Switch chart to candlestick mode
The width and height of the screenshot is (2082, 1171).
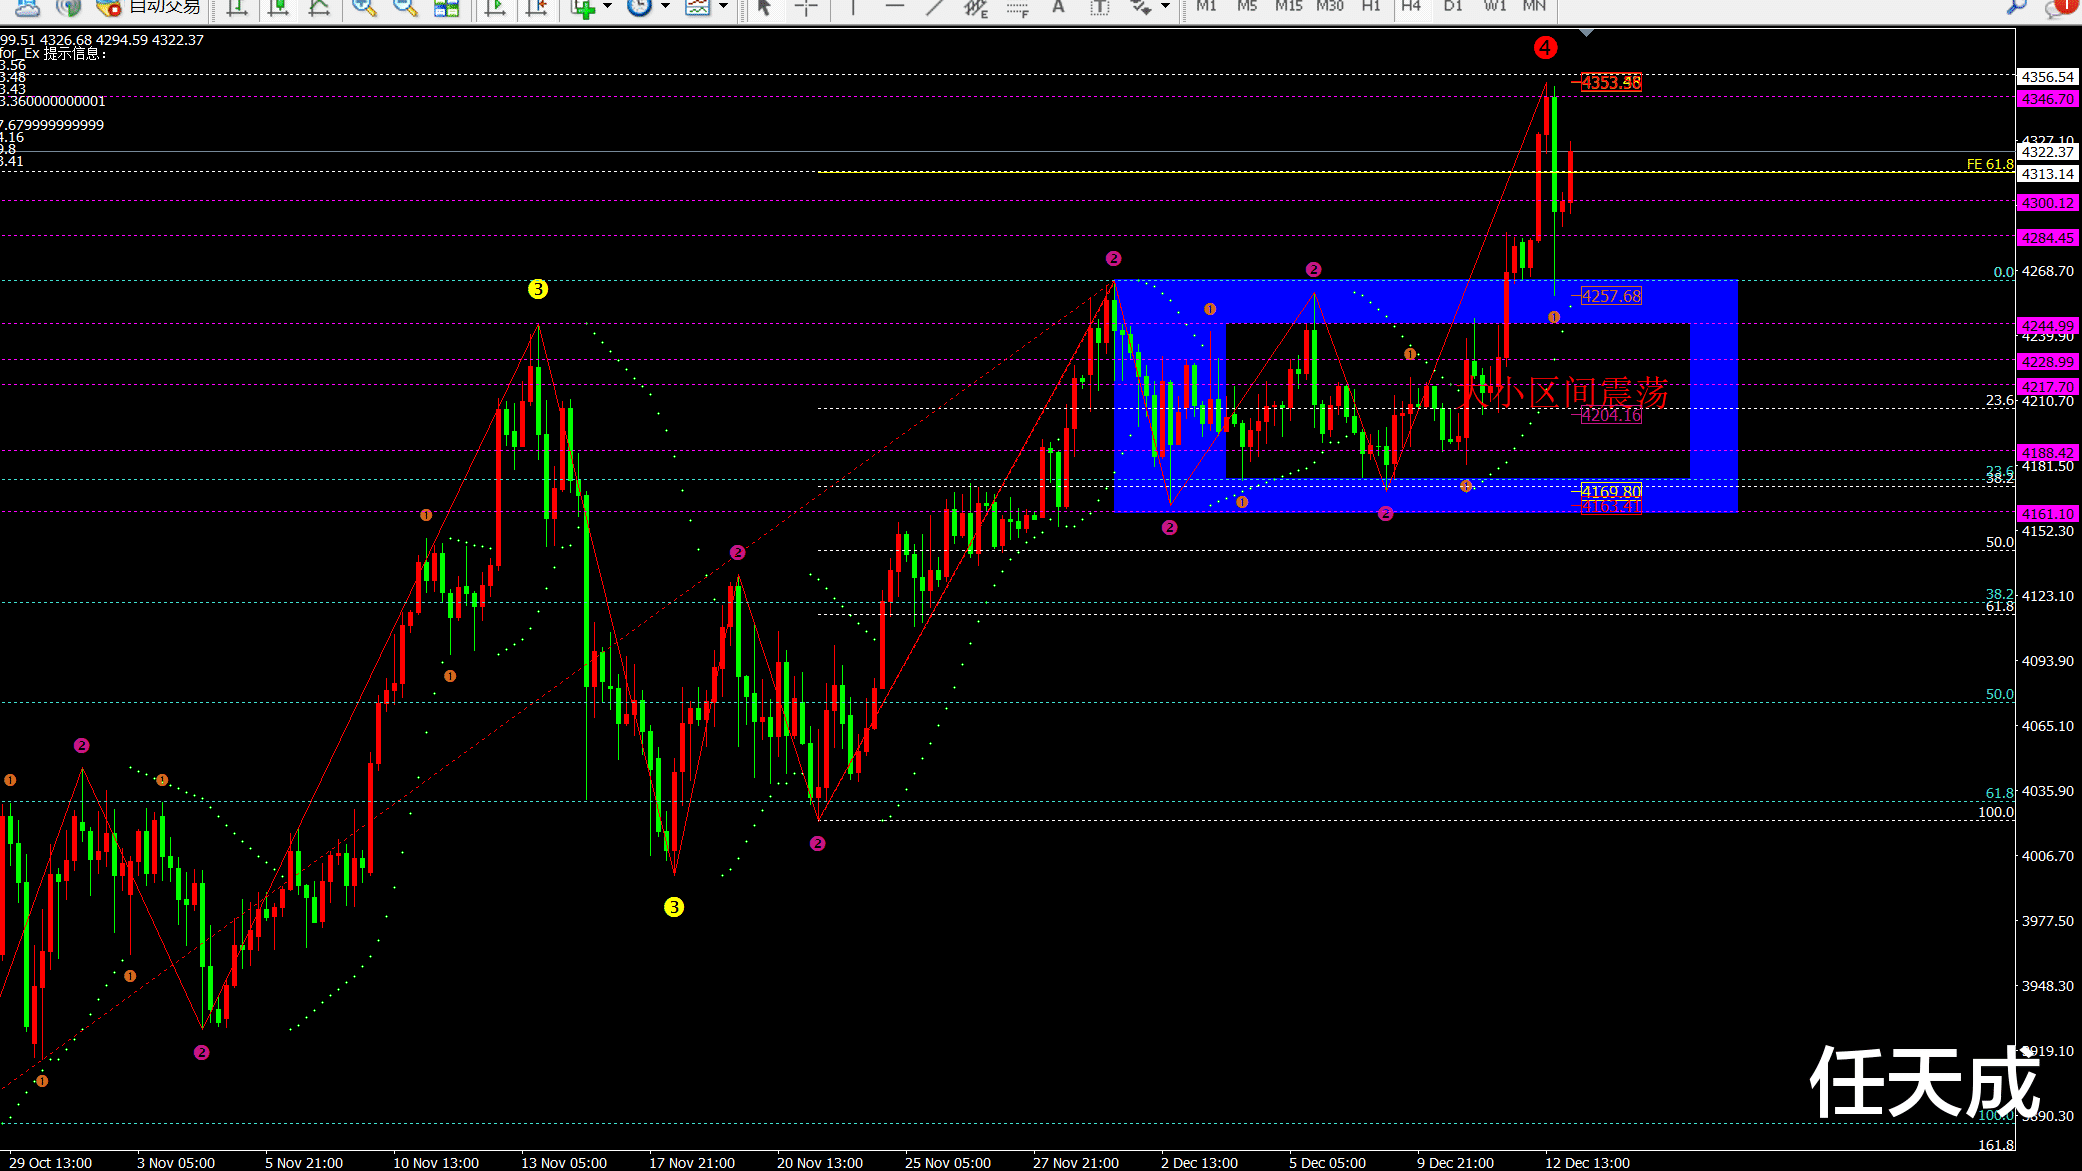coord(278,7)
